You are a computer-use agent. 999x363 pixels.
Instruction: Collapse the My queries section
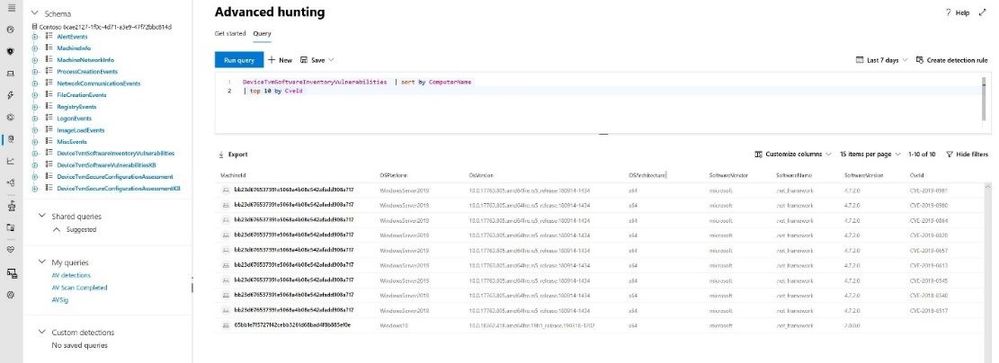click(42, 262)
